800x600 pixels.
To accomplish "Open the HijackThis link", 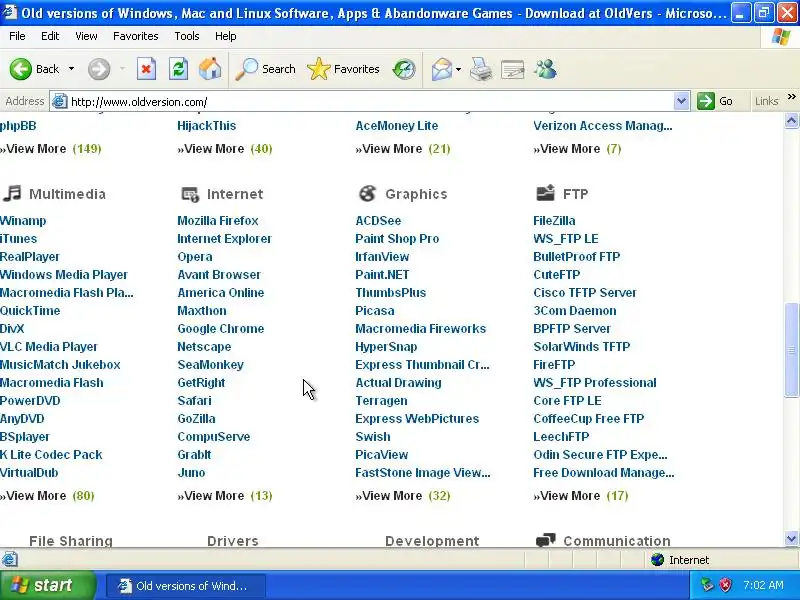I will tap(207, 126).
